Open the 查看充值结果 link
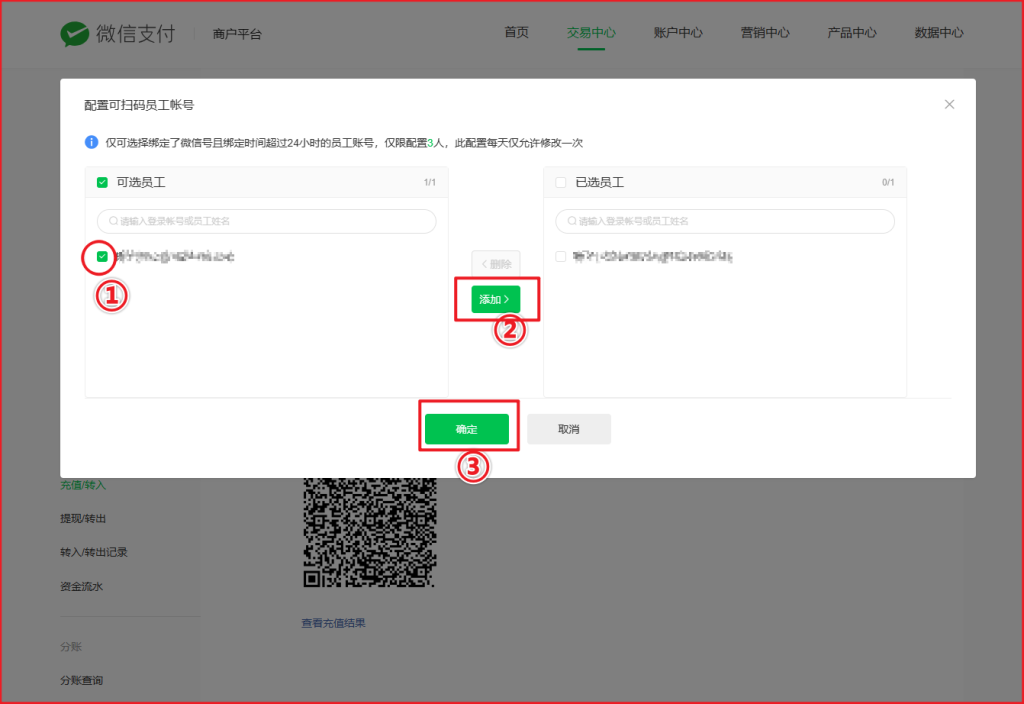 pos(334,623)
